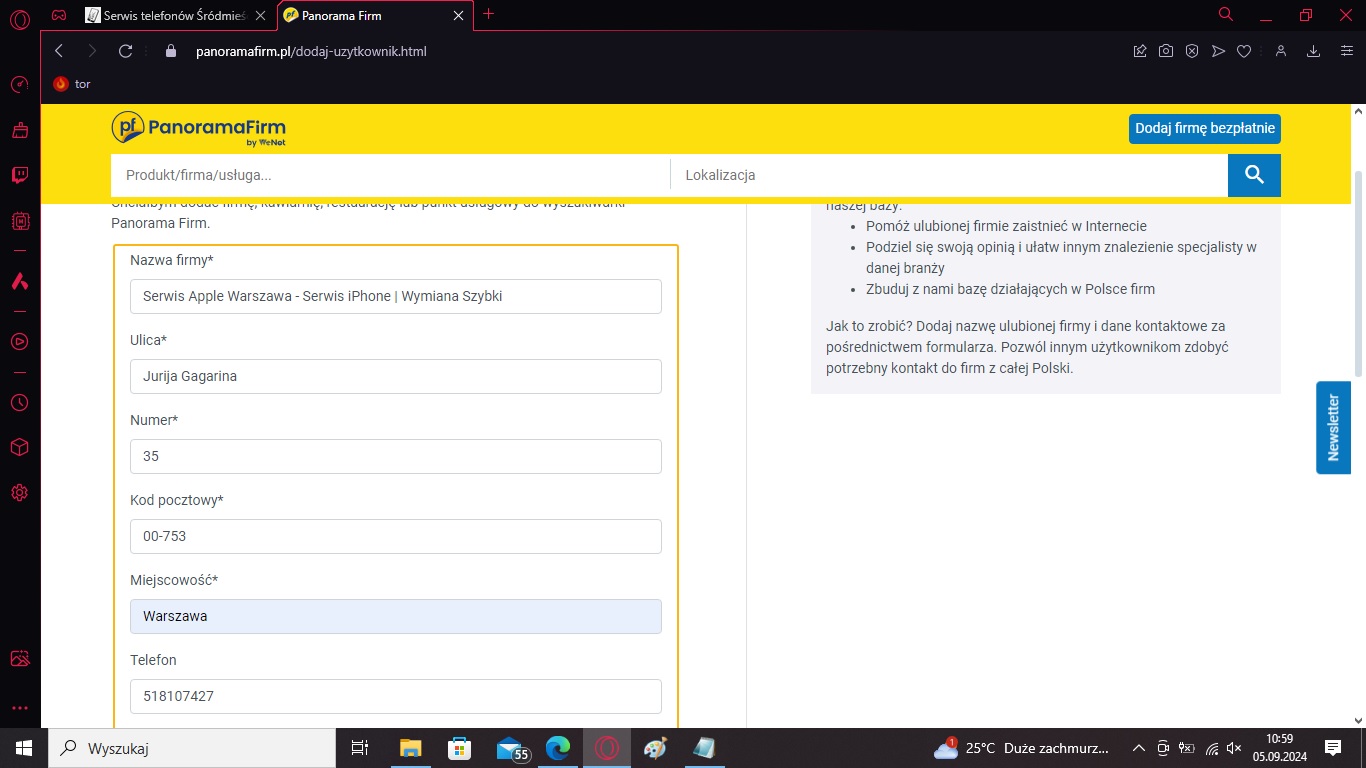
Task: Click Opera GX taskbar icon
Action: [607, 748]
